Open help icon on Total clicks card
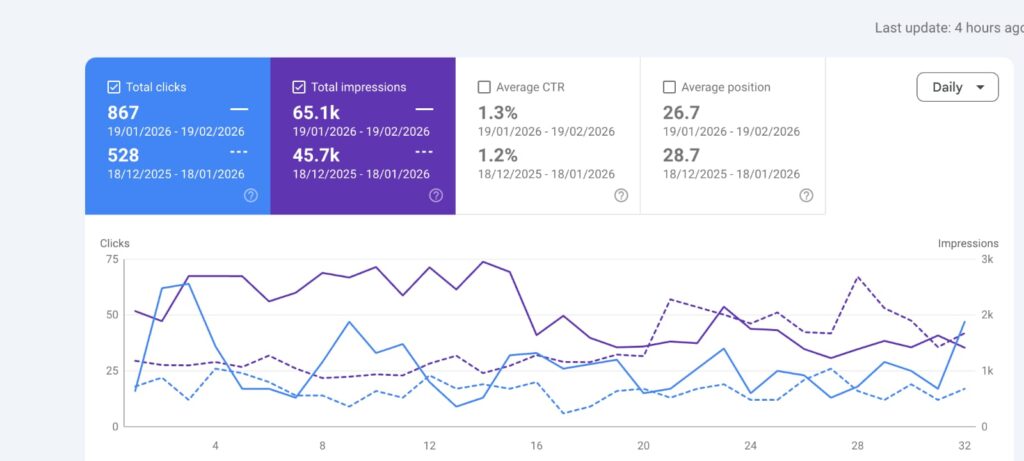Screen dimensions: 1024x461 point(251,195)
